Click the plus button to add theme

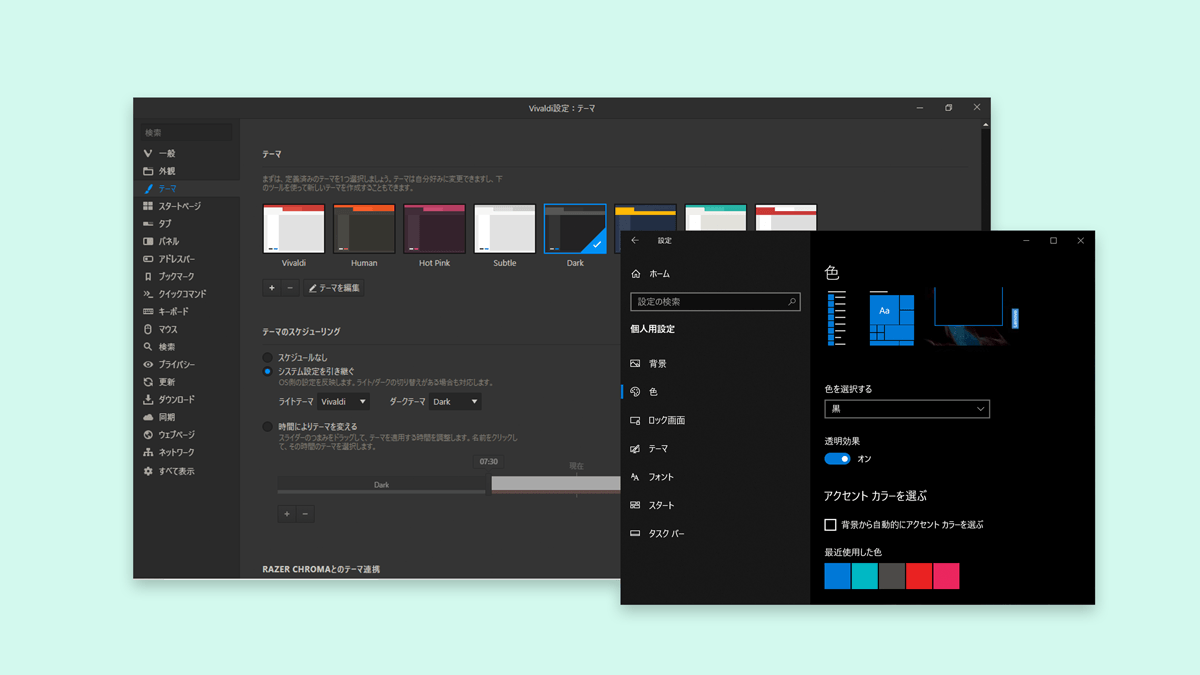272,288
